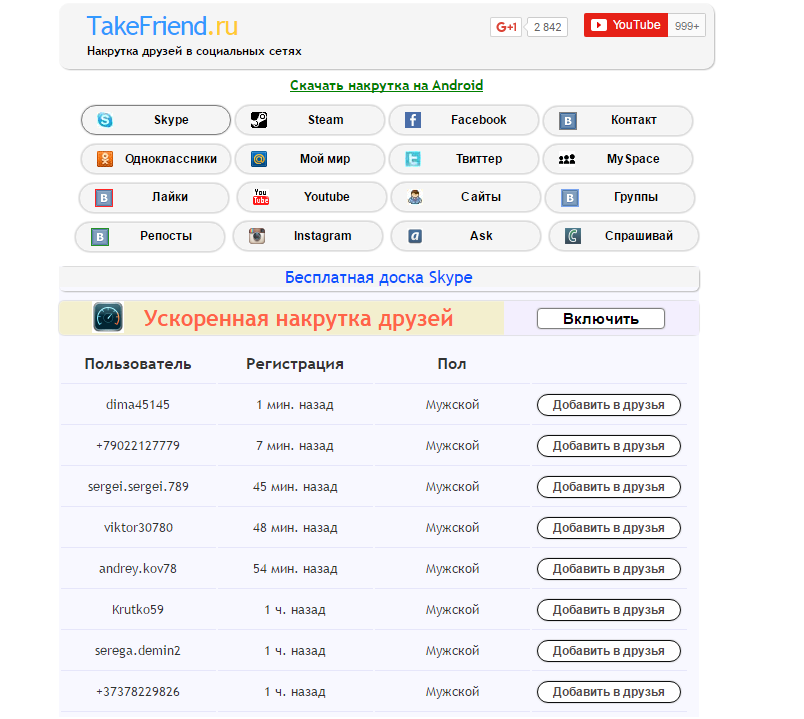Add dima45145 to friends
804x719 pixels.
609,405
